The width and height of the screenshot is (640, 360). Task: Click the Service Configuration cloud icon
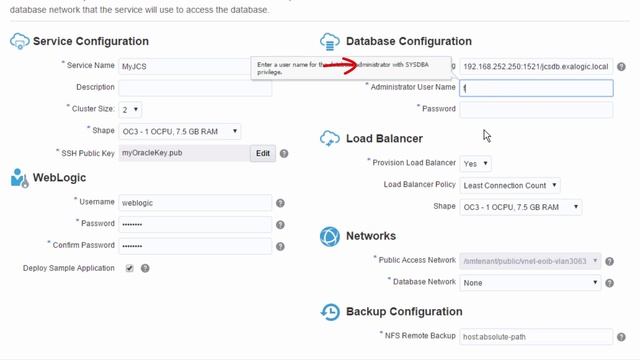20,41
